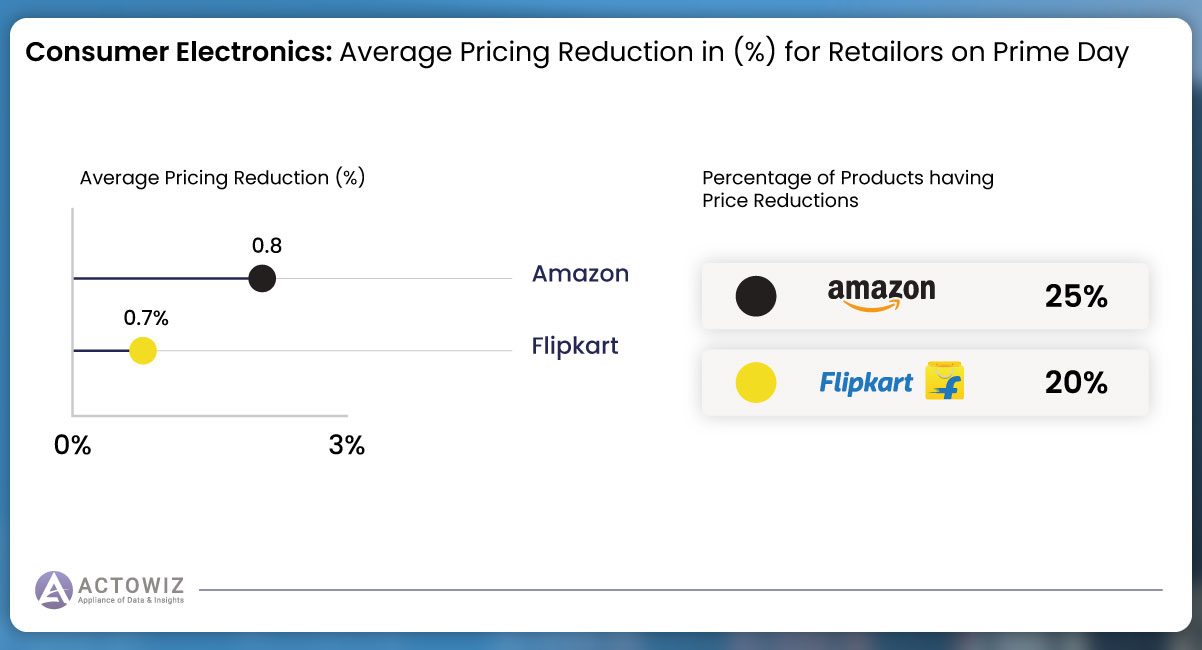Click the black Amazon data point

tap(262, 278)
